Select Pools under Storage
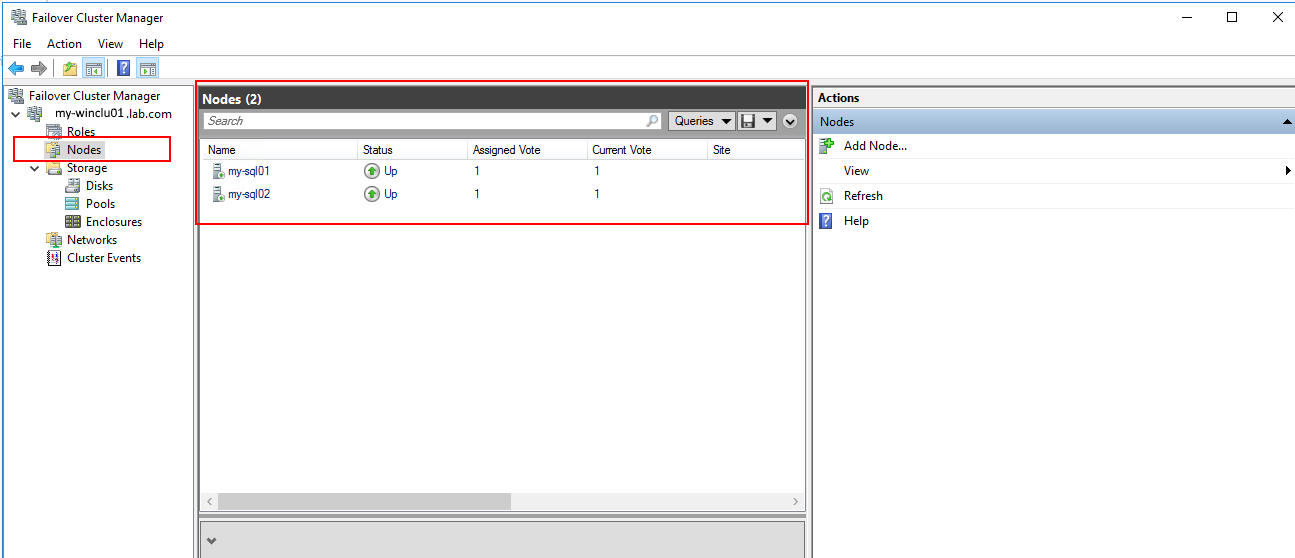The width and height of the screenshot is (1295, 558). tap(100, 204)
